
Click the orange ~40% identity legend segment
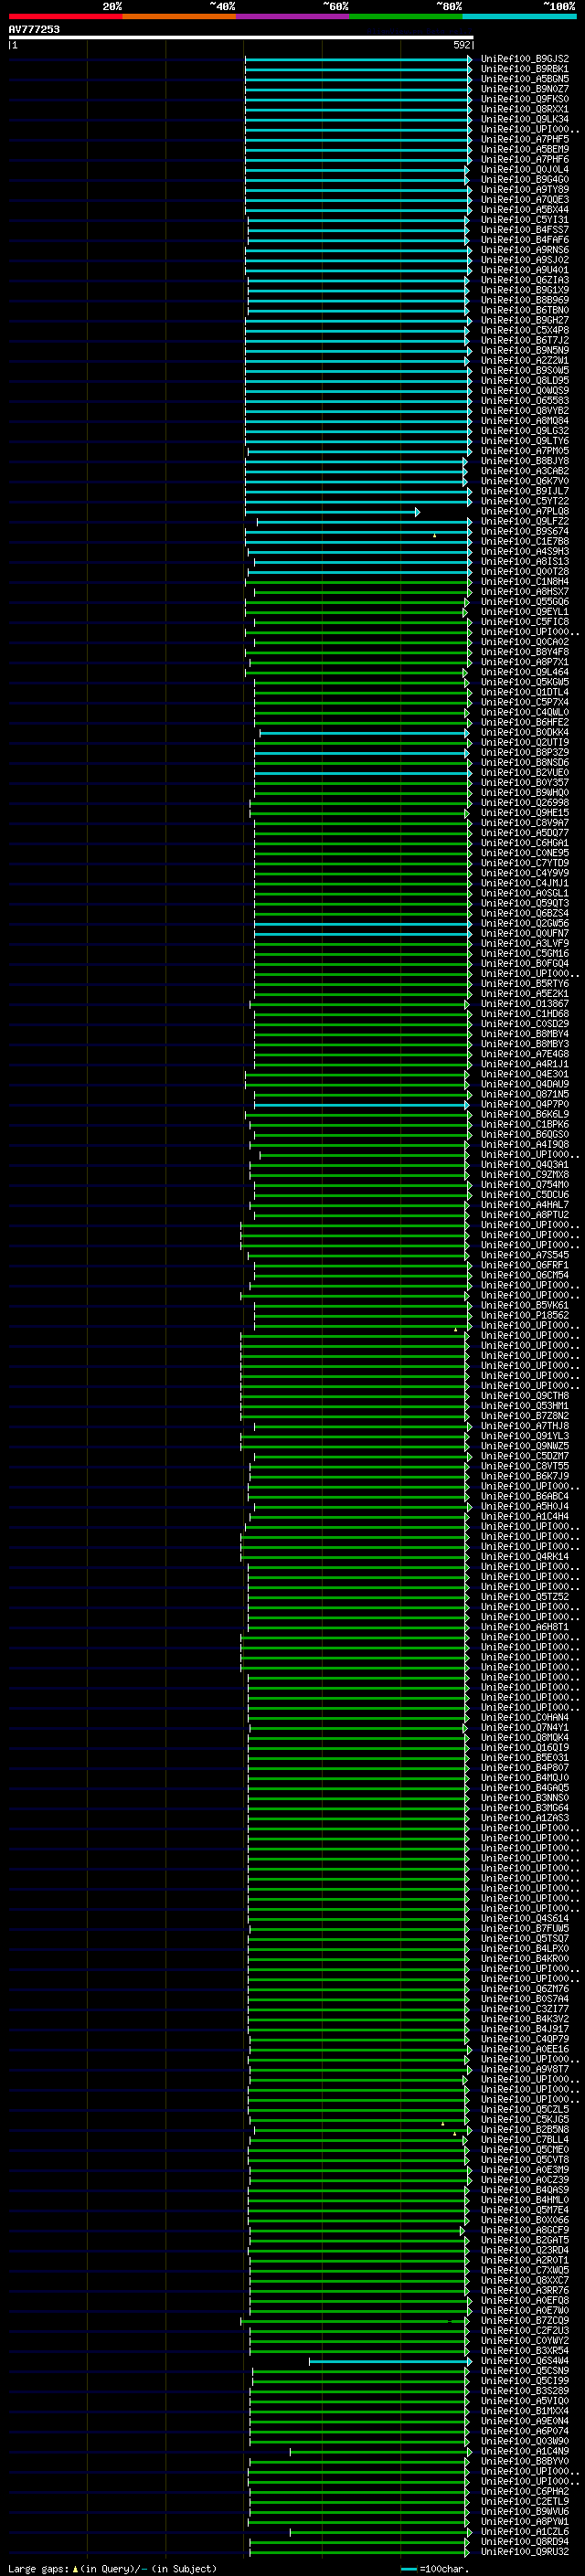pyautogui.click(x=179, y=16)
